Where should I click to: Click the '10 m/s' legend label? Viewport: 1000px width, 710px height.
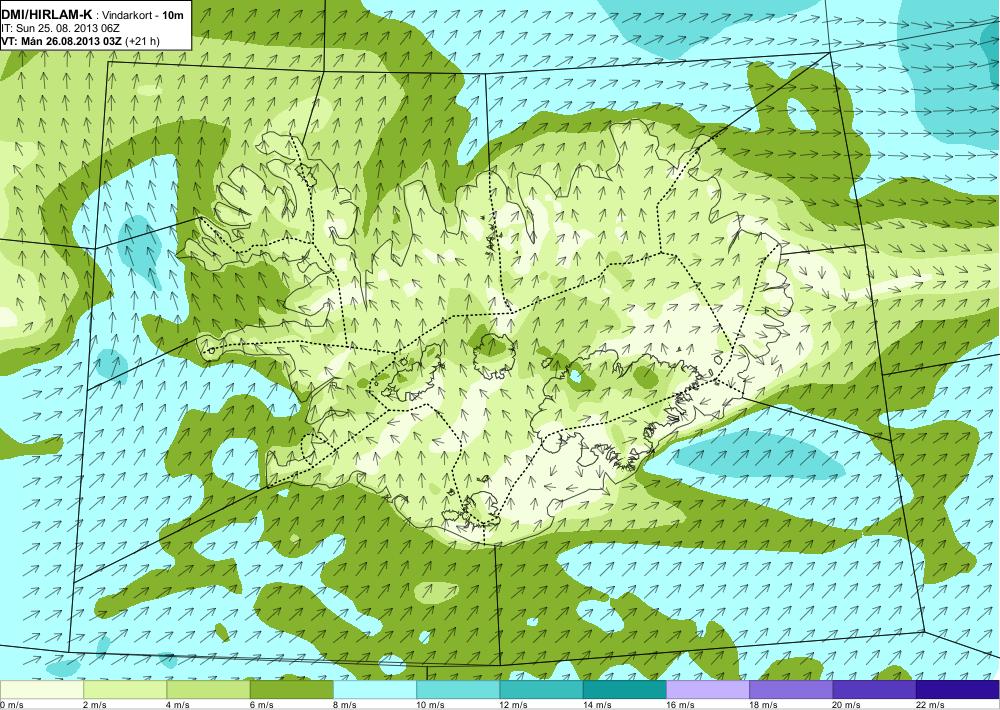click(x=430, y=705)
